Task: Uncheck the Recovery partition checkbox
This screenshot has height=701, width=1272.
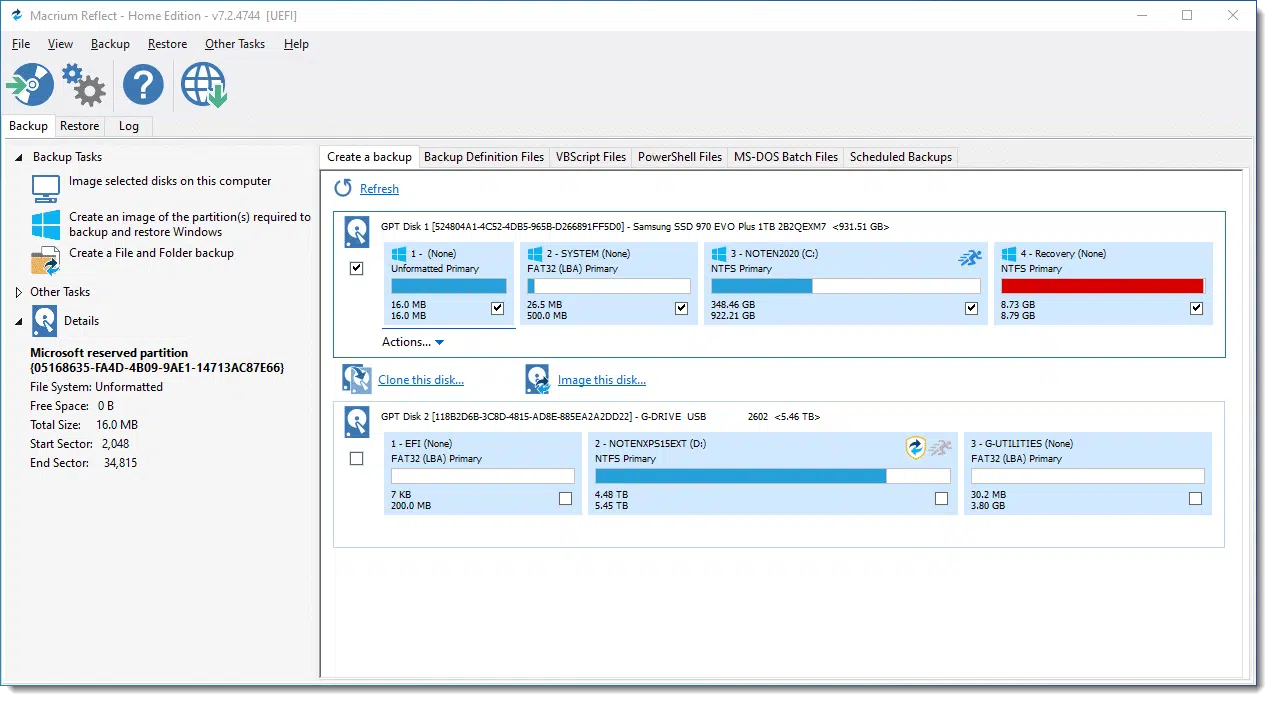Action: pyautogui.click(x=1197, y=309)
